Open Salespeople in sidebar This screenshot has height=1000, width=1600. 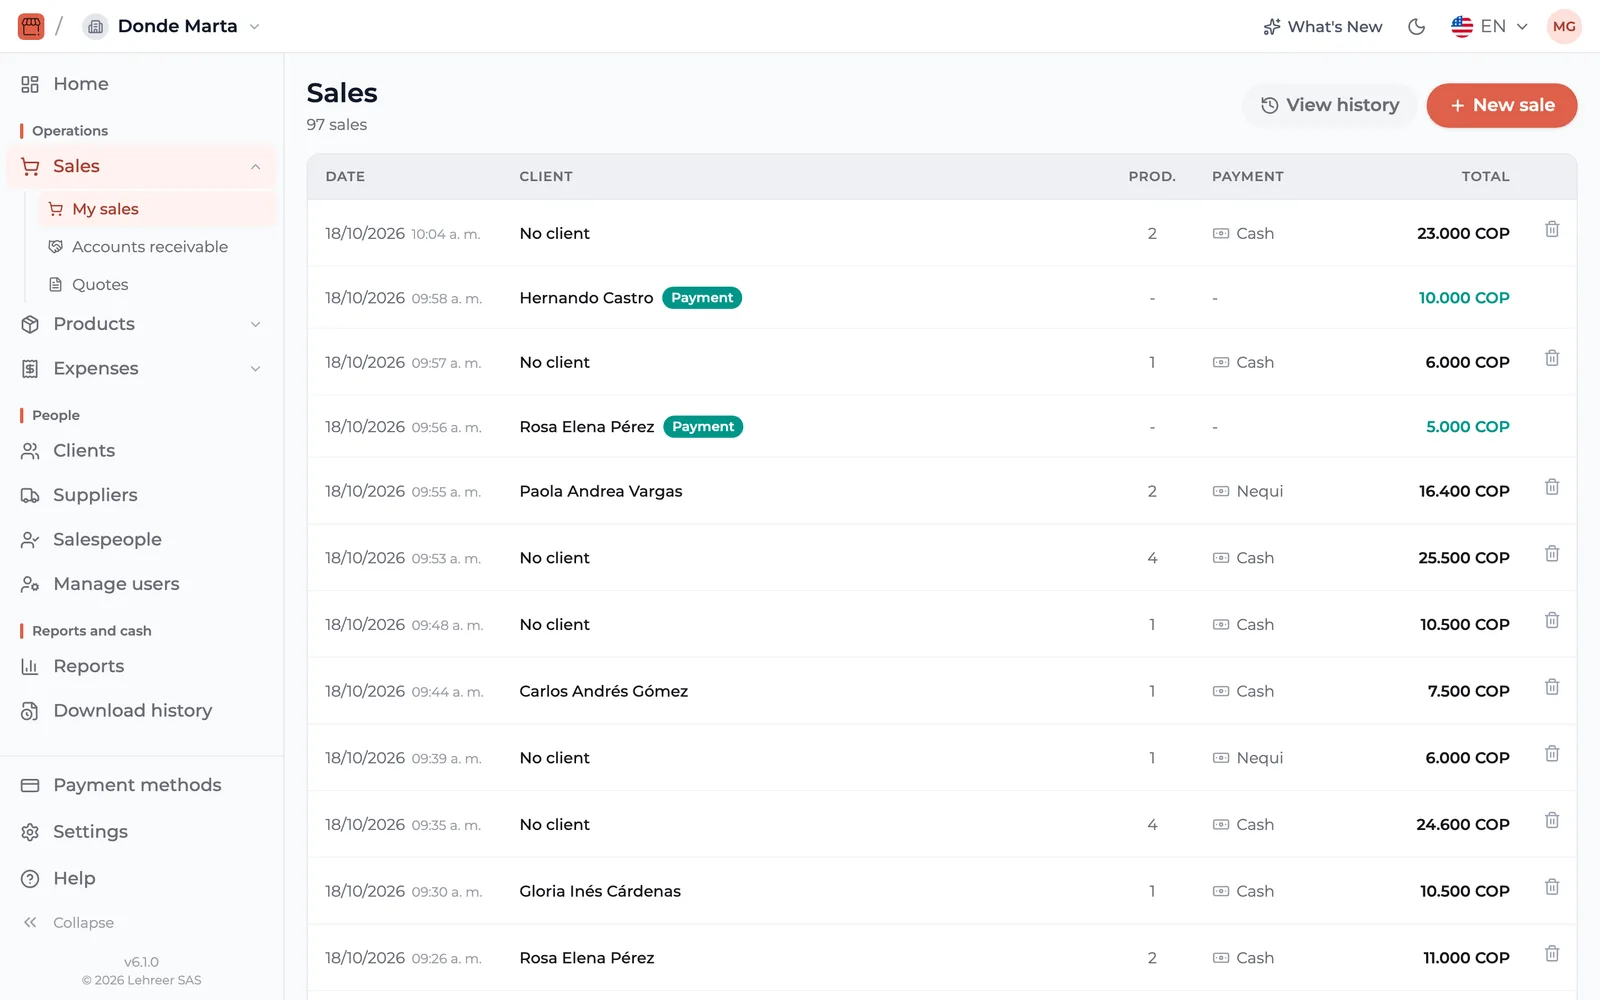(x=142, y=540)
